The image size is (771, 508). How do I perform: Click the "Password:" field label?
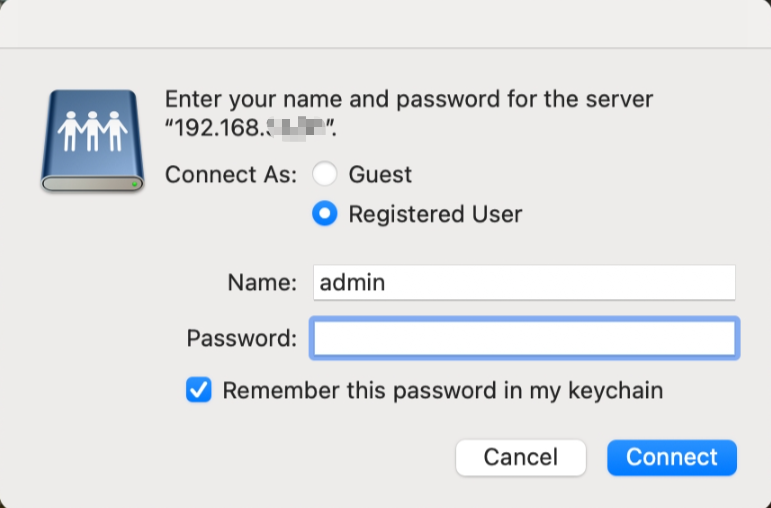[x=241, y=338]
